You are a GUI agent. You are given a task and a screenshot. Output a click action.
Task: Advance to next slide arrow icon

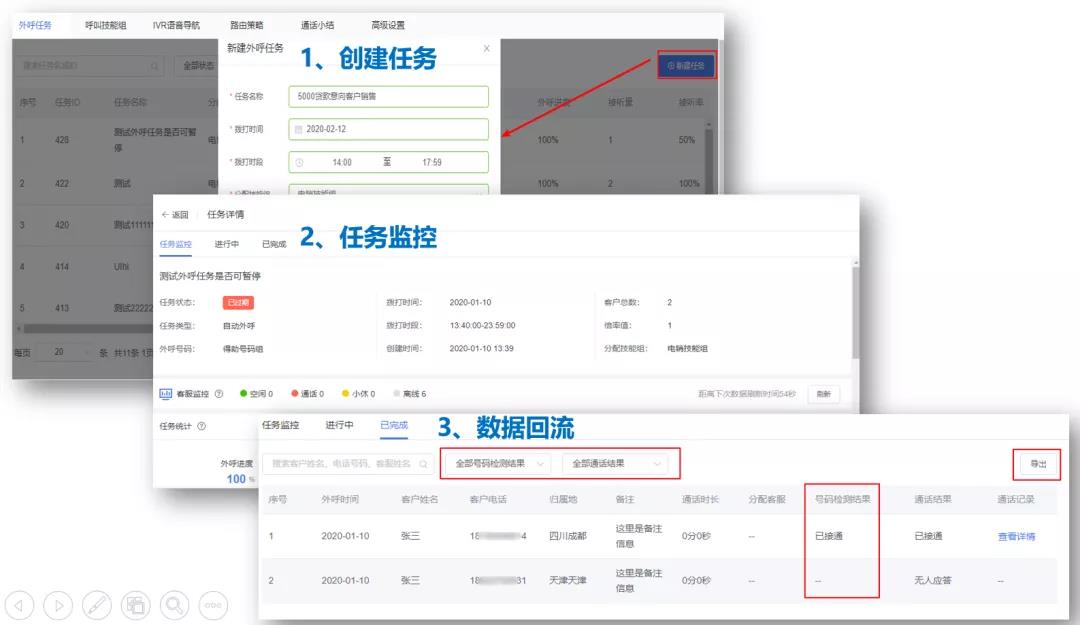click(x=58, y=604)
